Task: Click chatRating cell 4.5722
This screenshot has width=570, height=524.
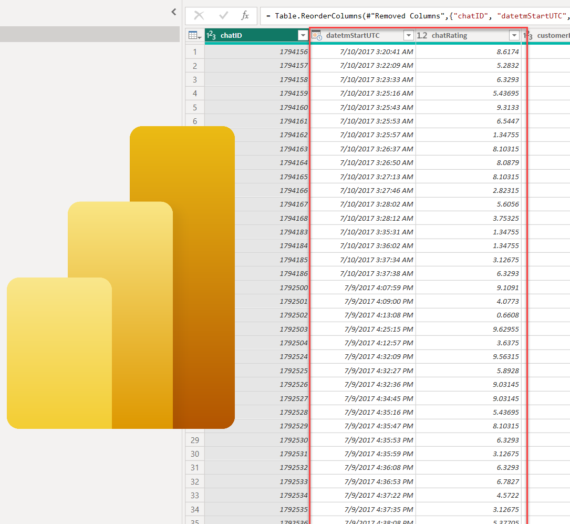Action: (468, 495)
